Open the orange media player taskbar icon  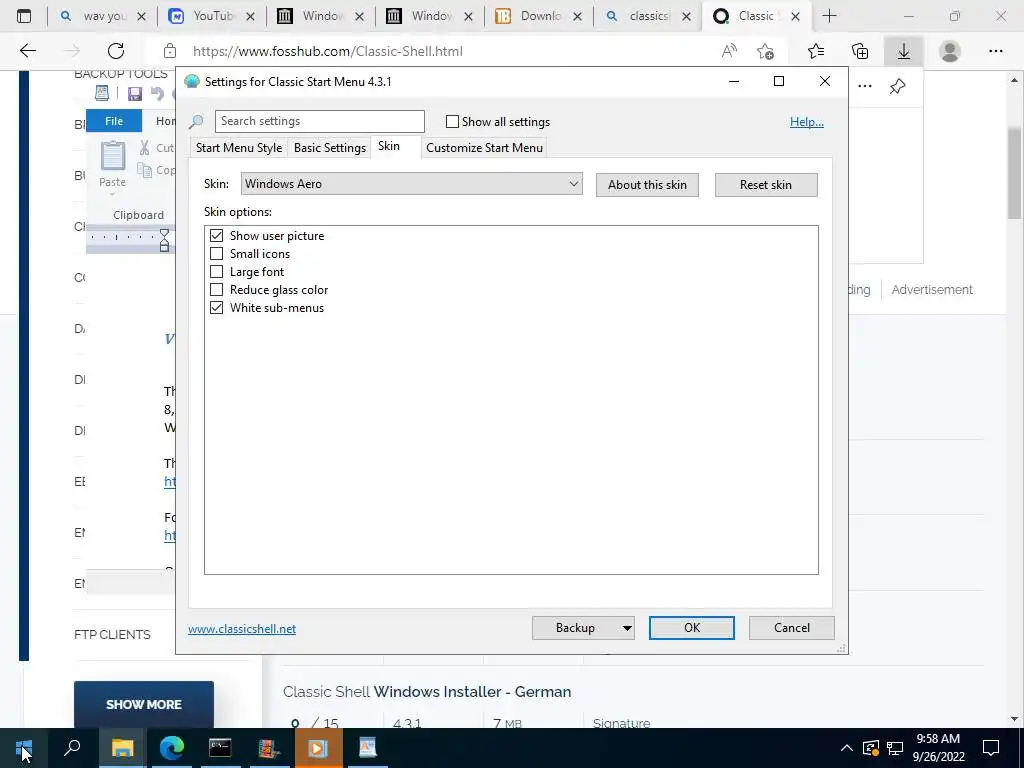point(318,748)
